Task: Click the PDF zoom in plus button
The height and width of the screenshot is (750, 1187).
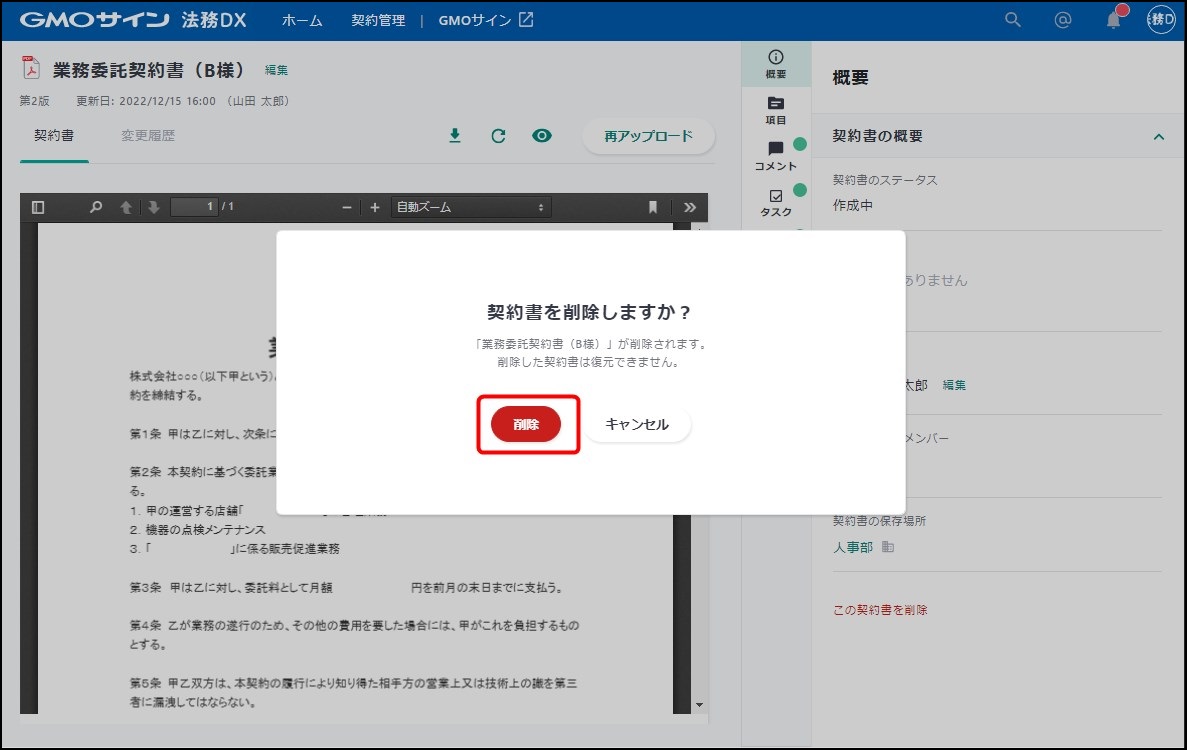Action: (375, 207)
